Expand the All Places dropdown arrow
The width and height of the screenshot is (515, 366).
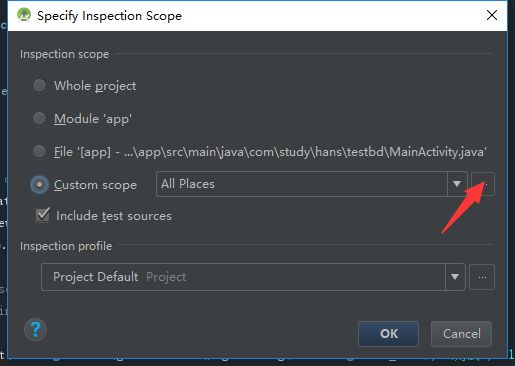pos(457,184)
